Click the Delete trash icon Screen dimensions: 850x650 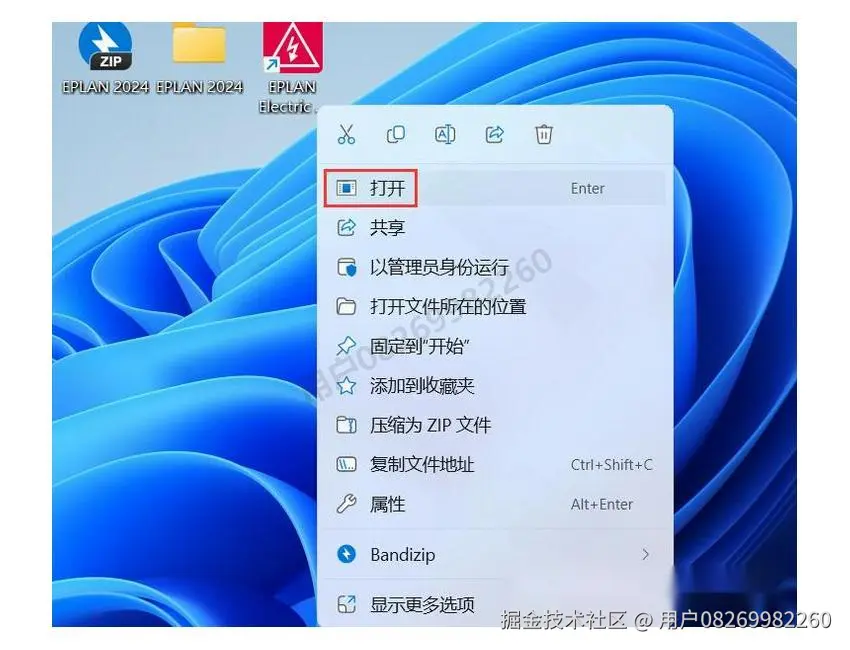pos(543,134)
